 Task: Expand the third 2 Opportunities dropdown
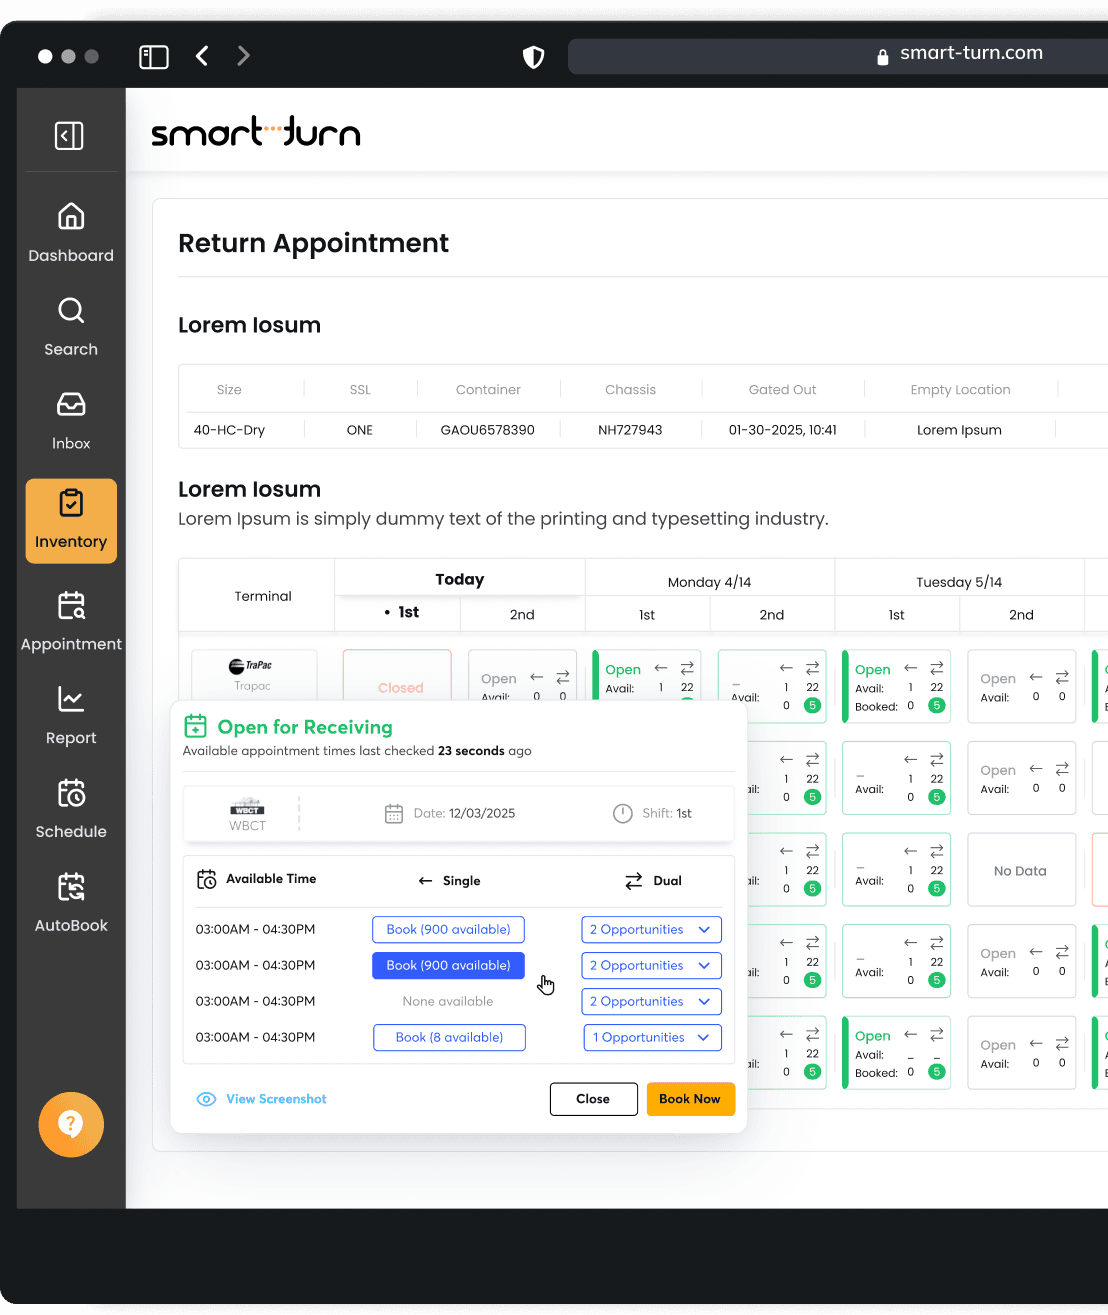pyautogui.click(x=651, y=1002)
